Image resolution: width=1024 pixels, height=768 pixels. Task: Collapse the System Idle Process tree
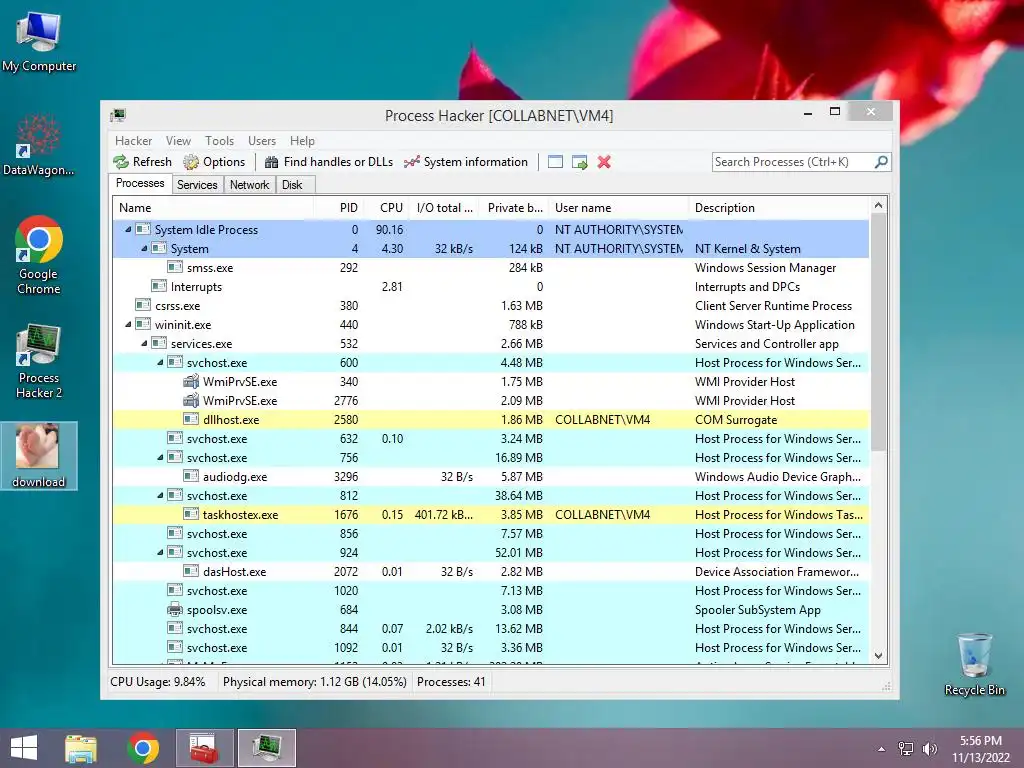pyautogui.click(x=128, y=229)
